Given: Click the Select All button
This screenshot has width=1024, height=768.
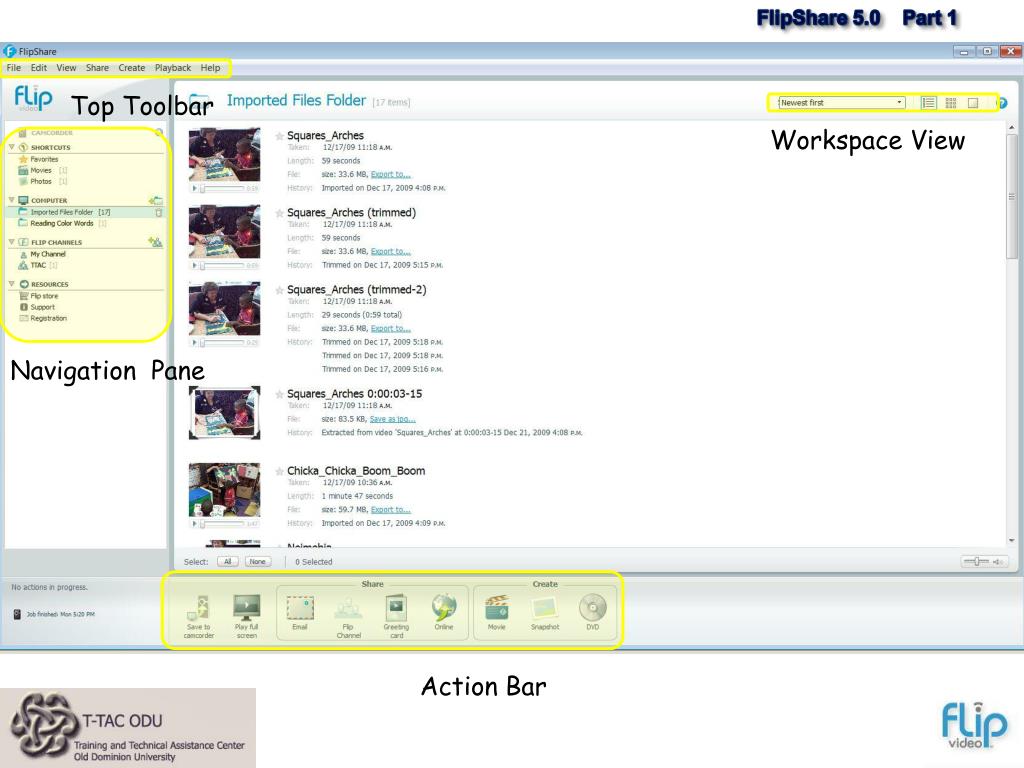Looking at the screenshot, I should [x=227, y=562].
